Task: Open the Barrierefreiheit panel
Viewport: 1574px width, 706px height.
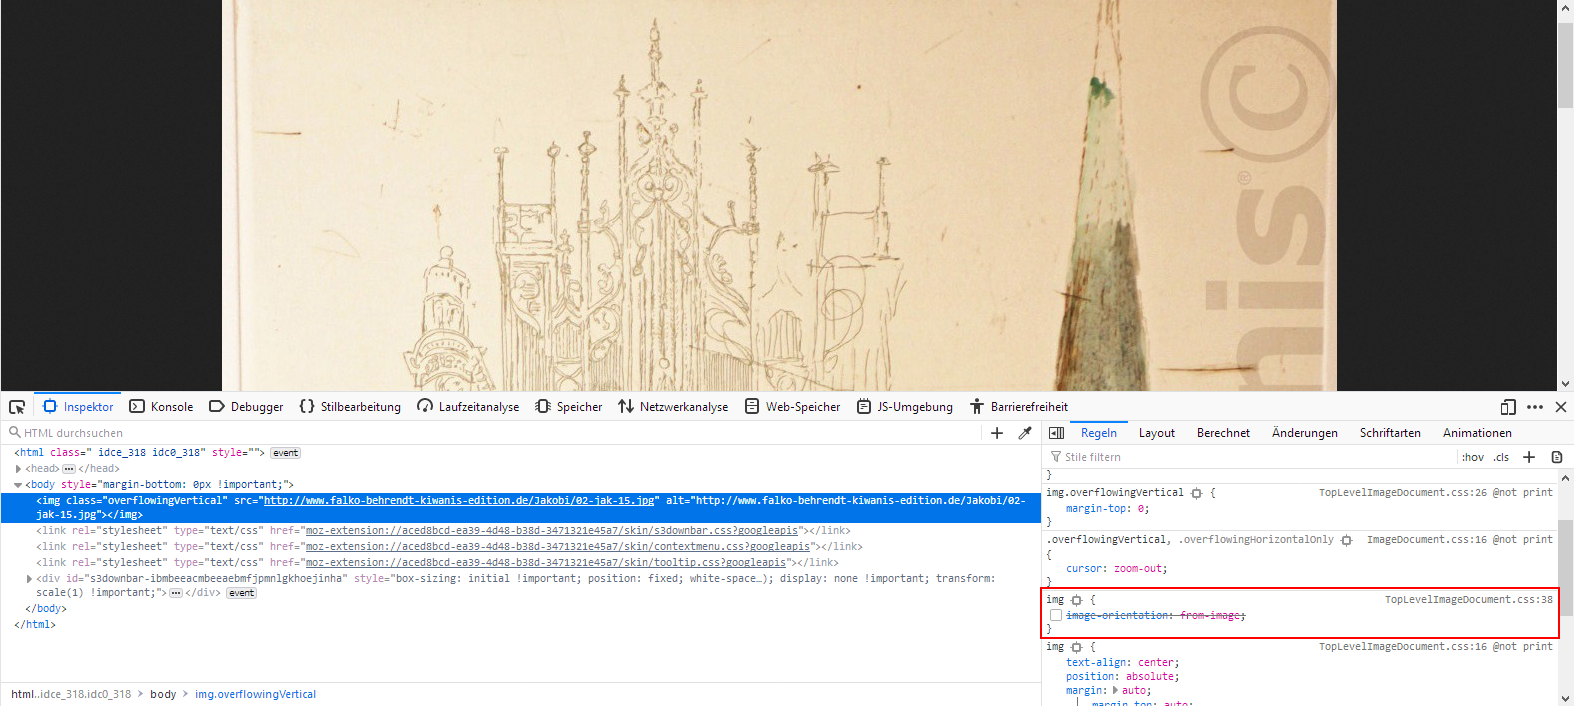Action: 1018,407
